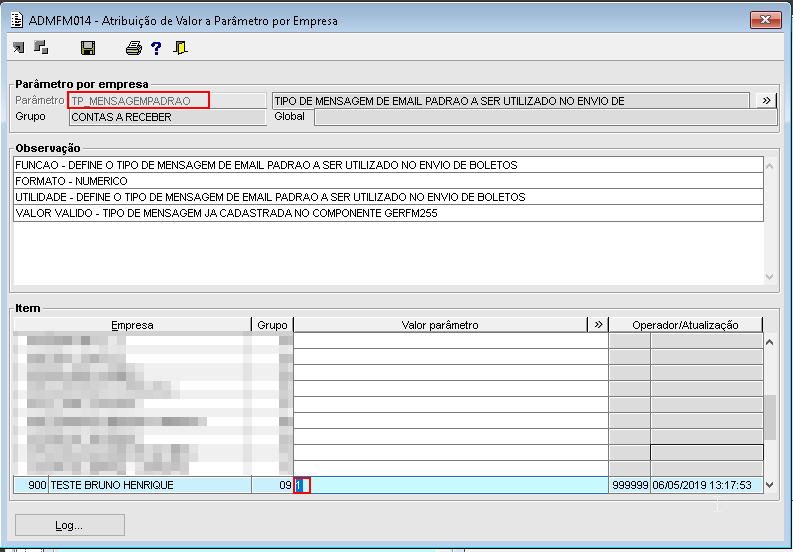Click the Log... button

point(70,525)
